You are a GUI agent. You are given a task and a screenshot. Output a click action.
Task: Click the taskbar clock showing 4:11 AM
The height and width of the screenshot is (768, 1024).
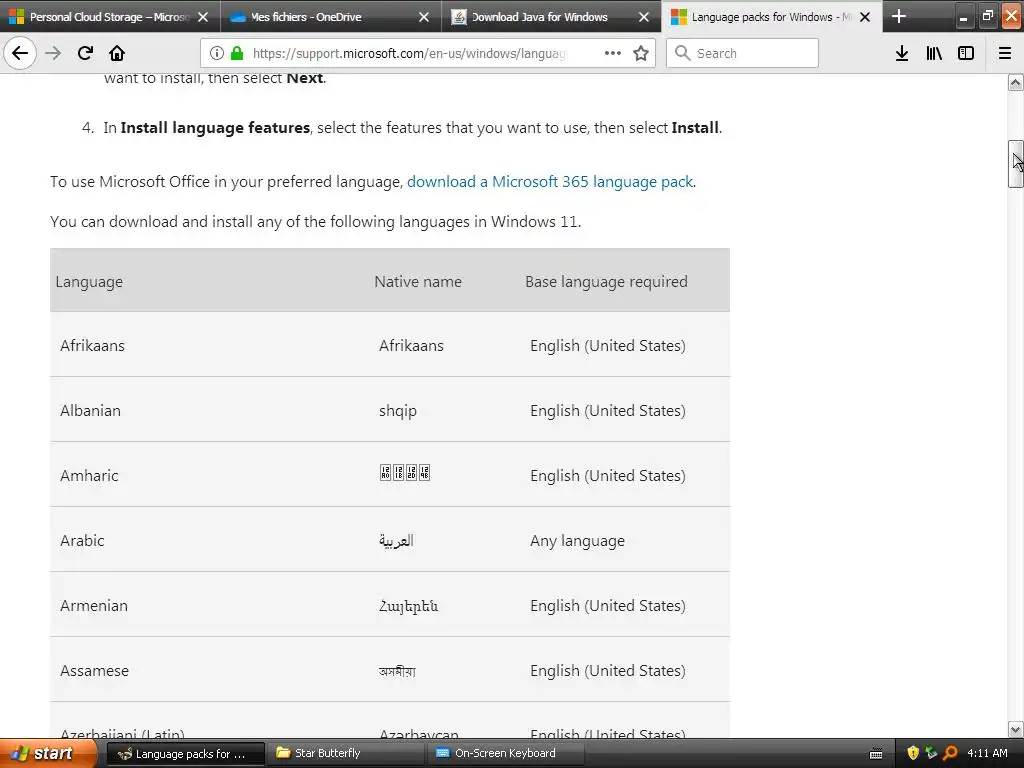[987, 753]
